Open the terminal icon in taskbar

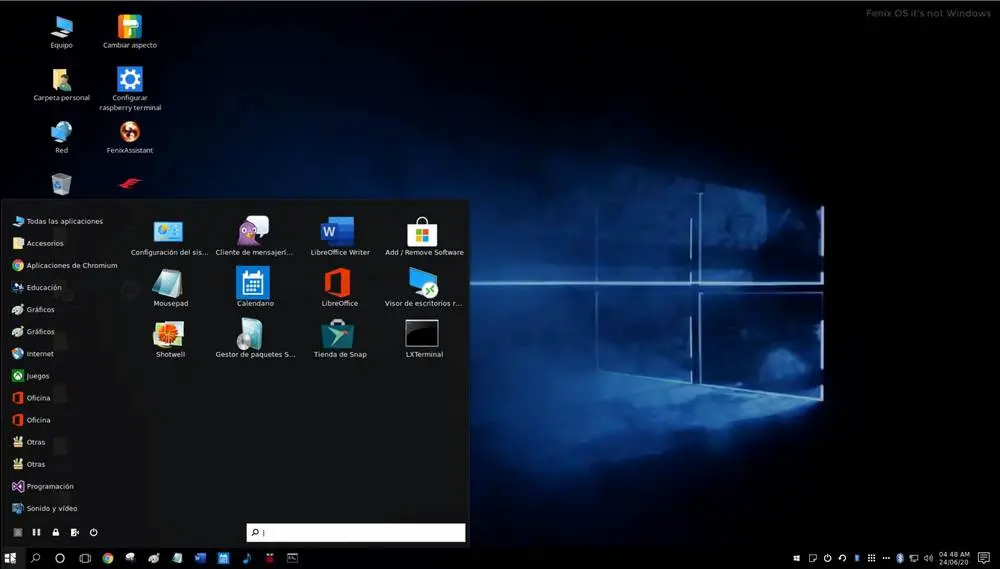coord(292,558)
